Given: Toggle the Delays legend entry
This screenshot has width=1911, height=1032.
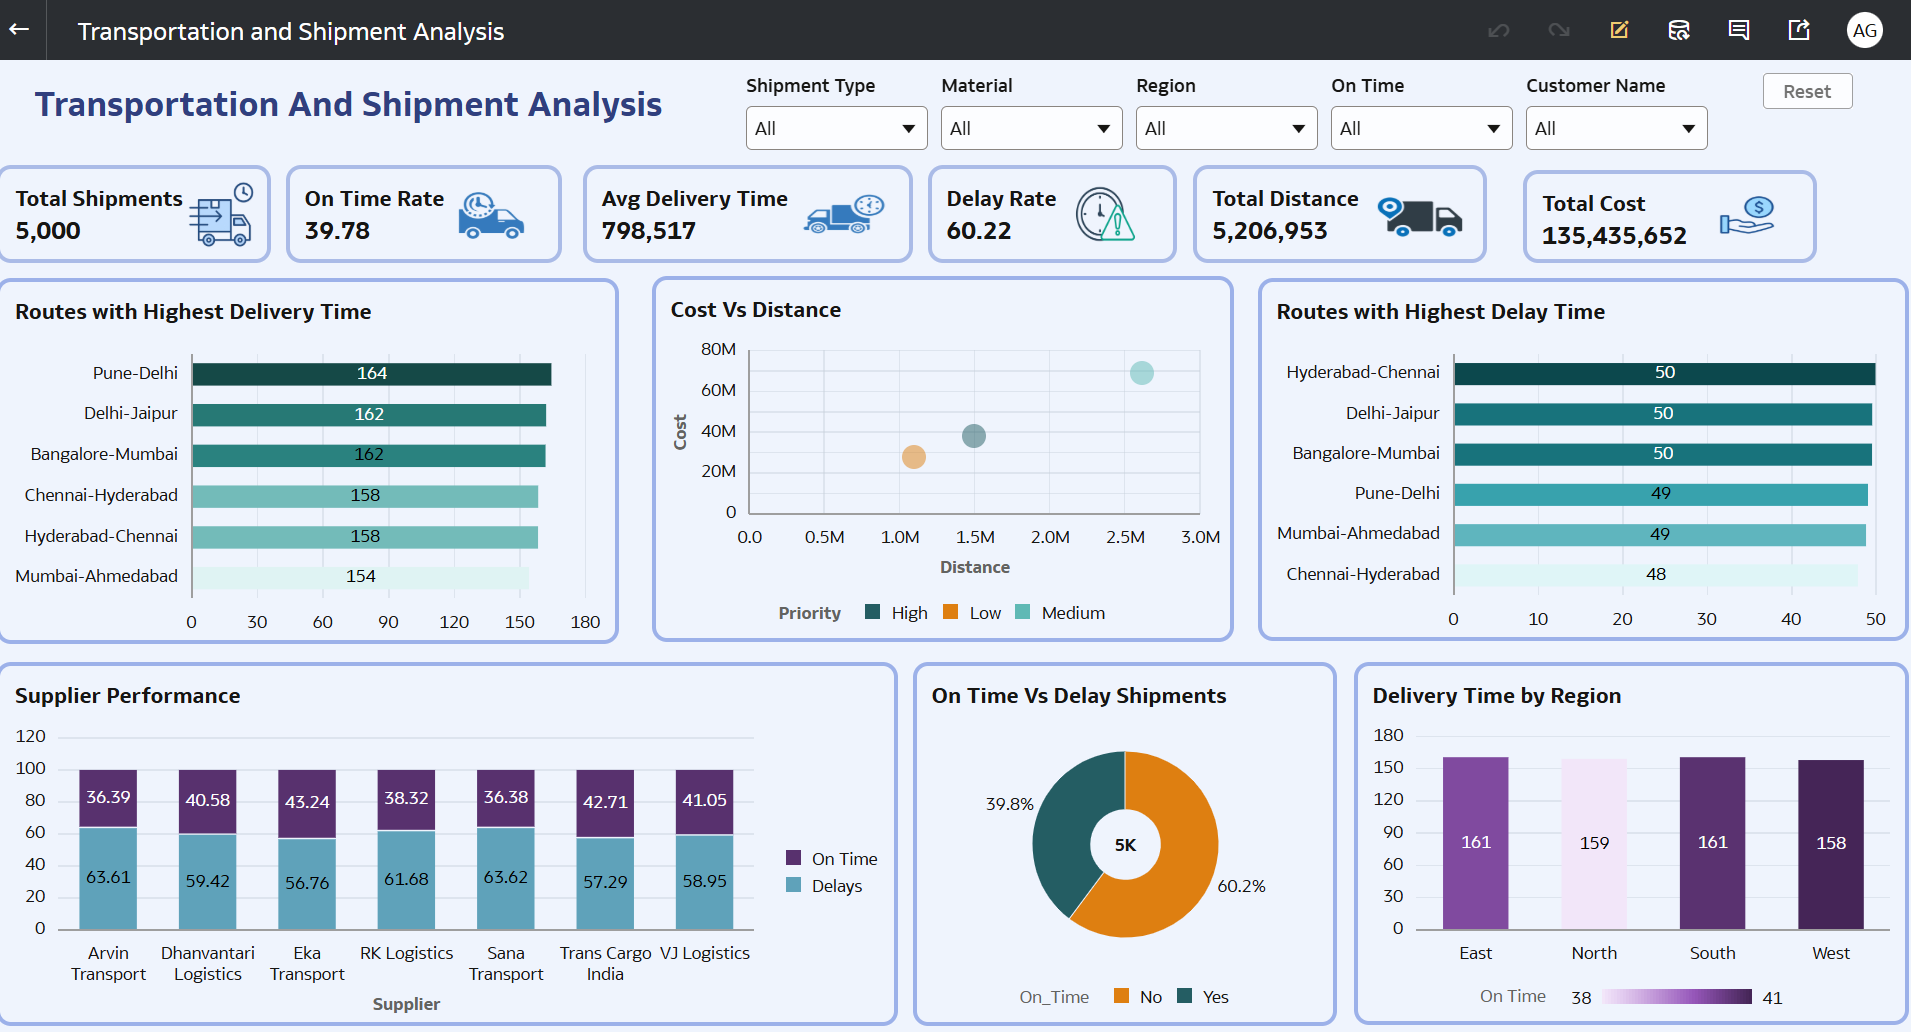Looking at the screenshot, I should click(x=824, y=886).
